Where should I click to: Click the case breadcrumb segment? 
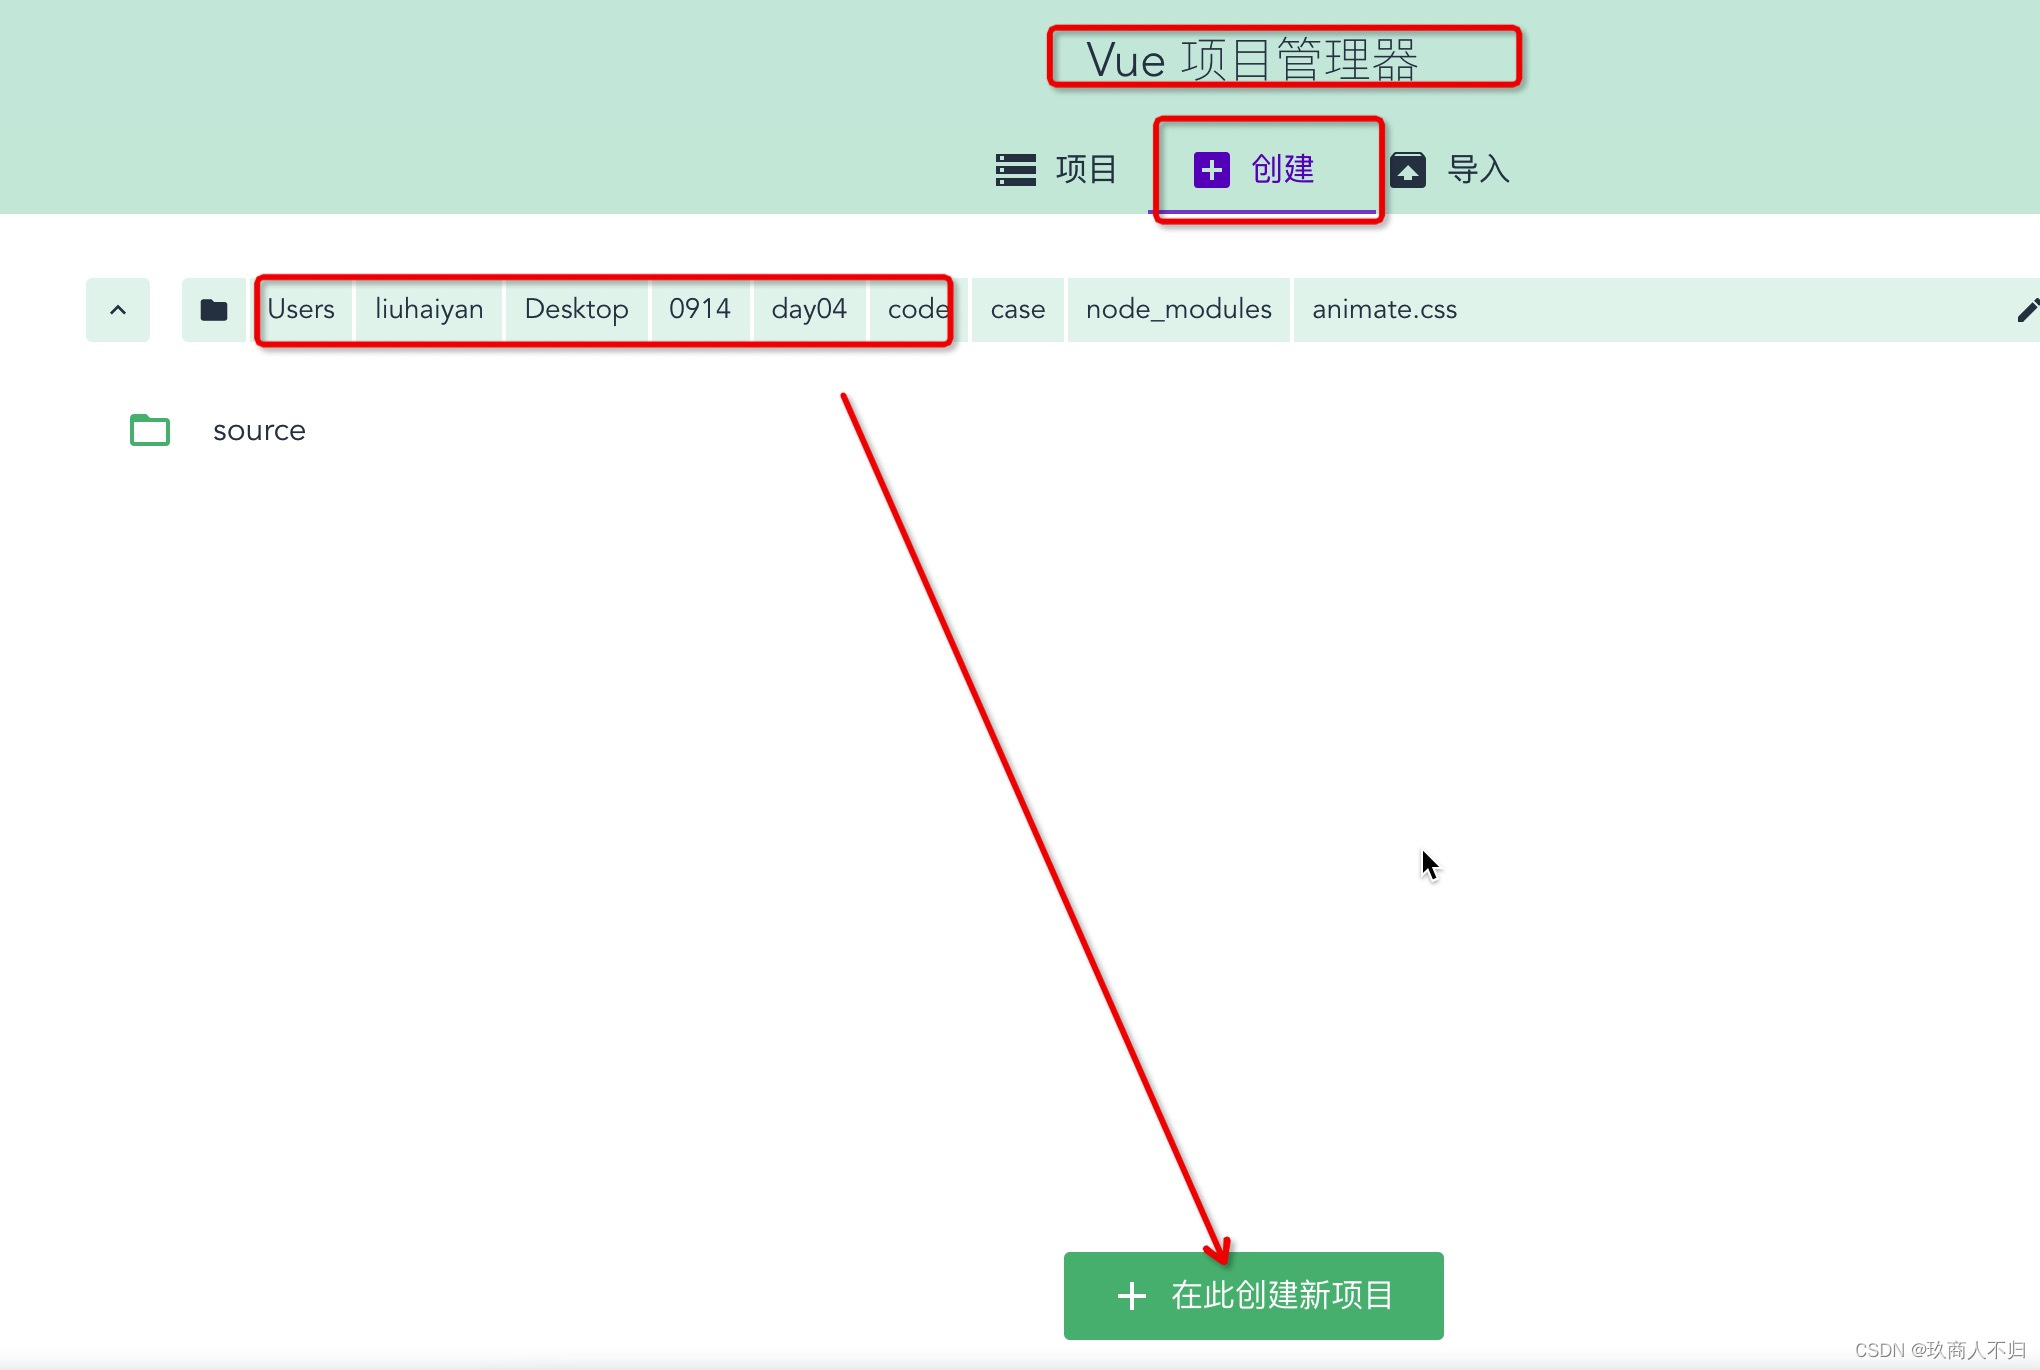click(x=1017, y=310)
